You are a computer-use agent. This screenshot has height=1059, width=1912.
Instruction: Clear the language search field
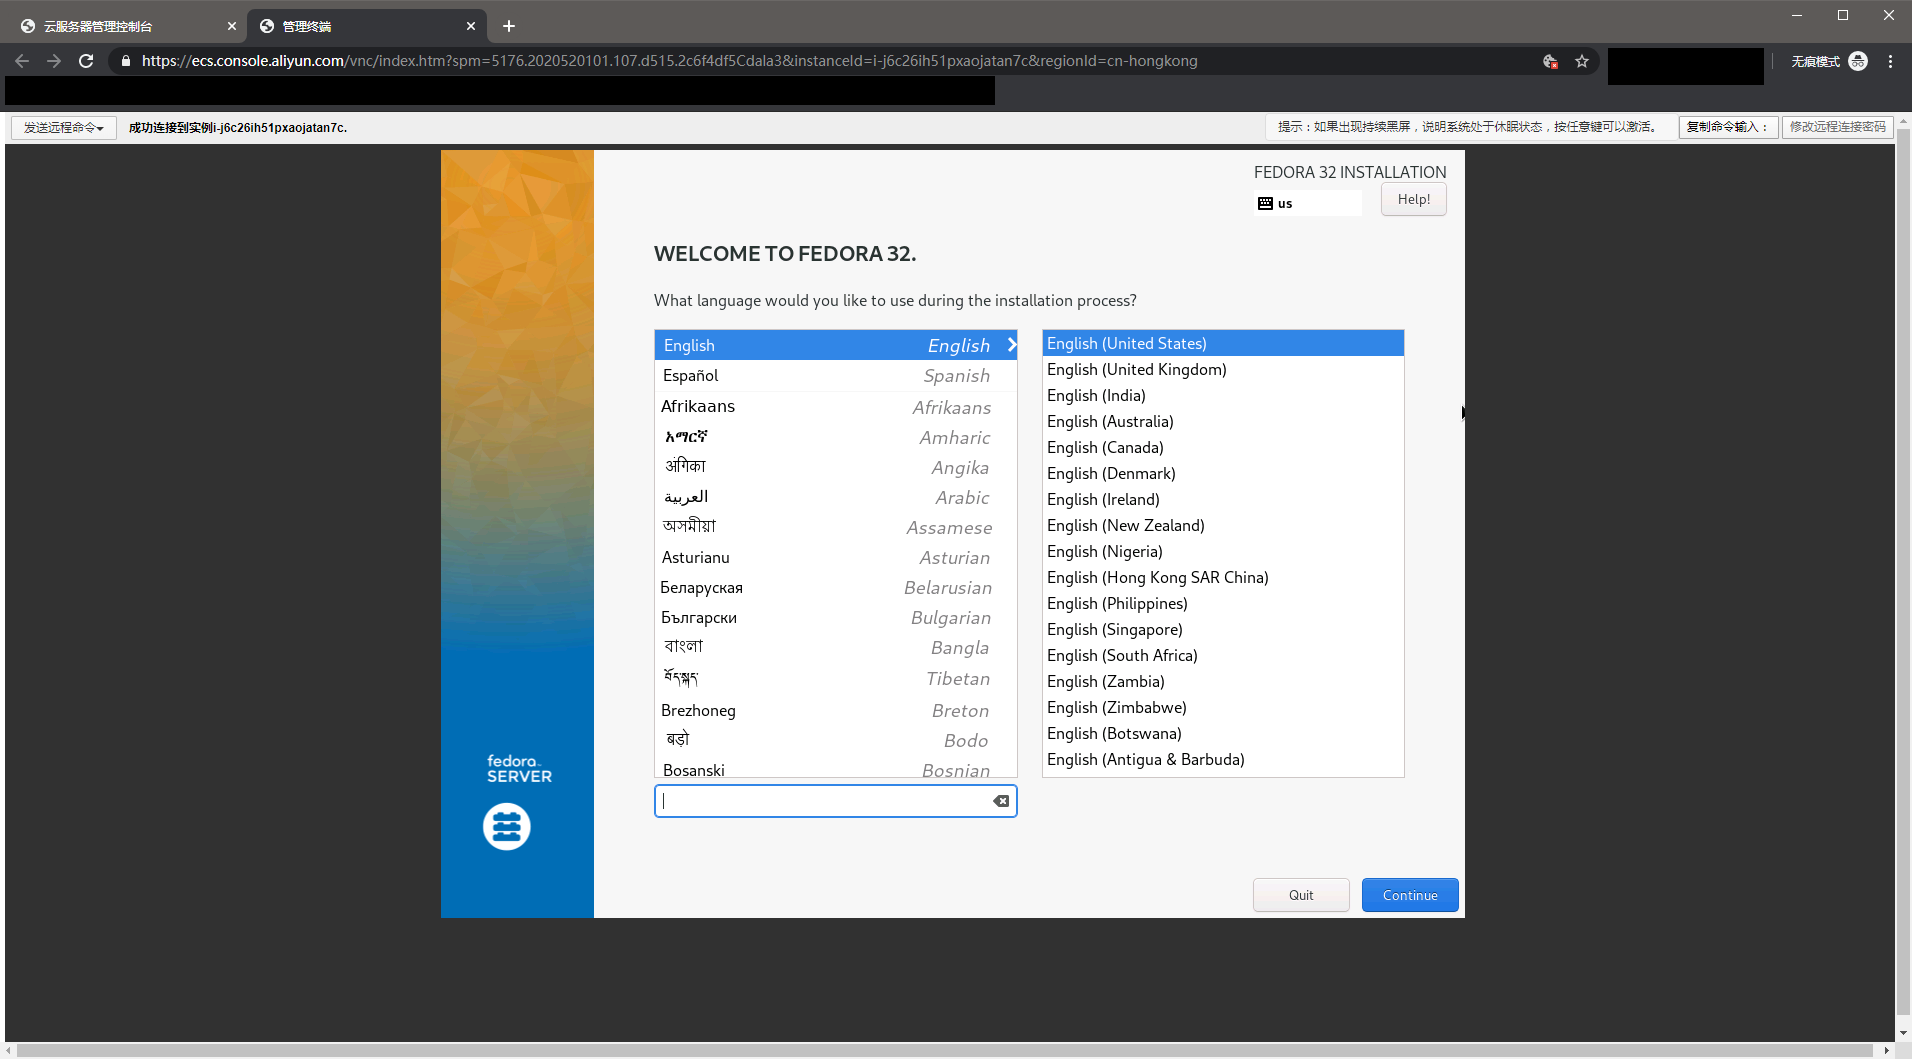(1001, 801)
